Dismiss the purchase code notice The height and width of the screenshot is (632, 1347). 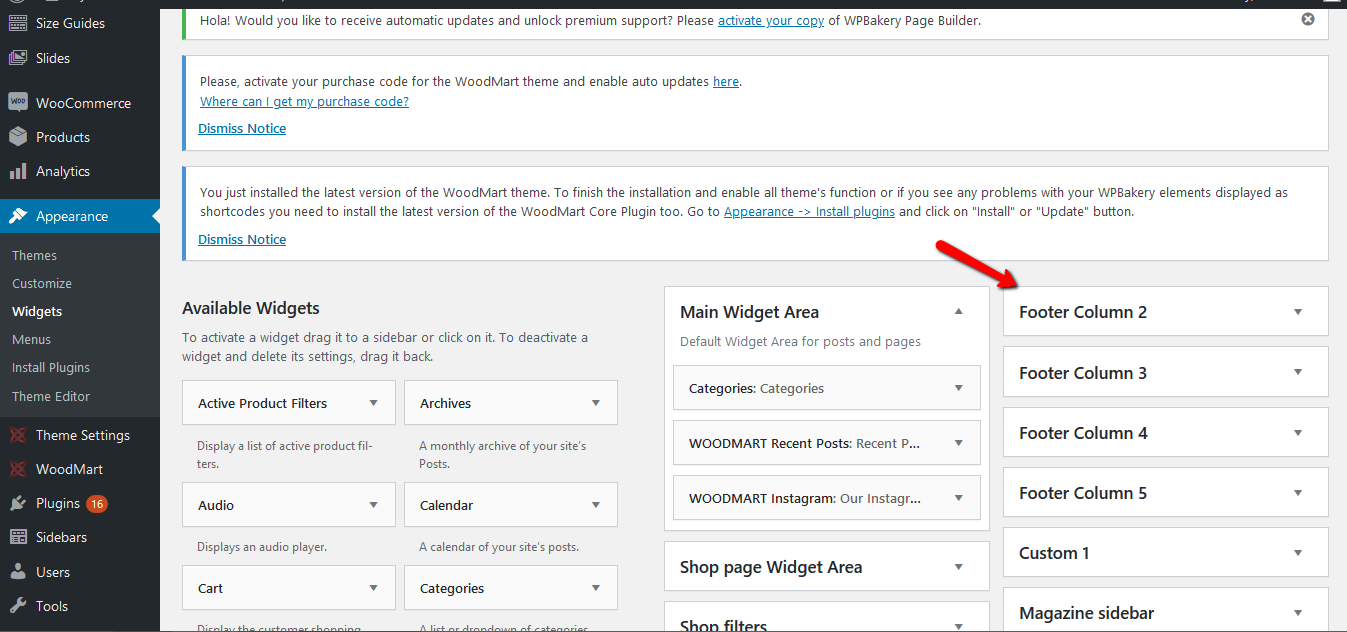click(242, 128)
